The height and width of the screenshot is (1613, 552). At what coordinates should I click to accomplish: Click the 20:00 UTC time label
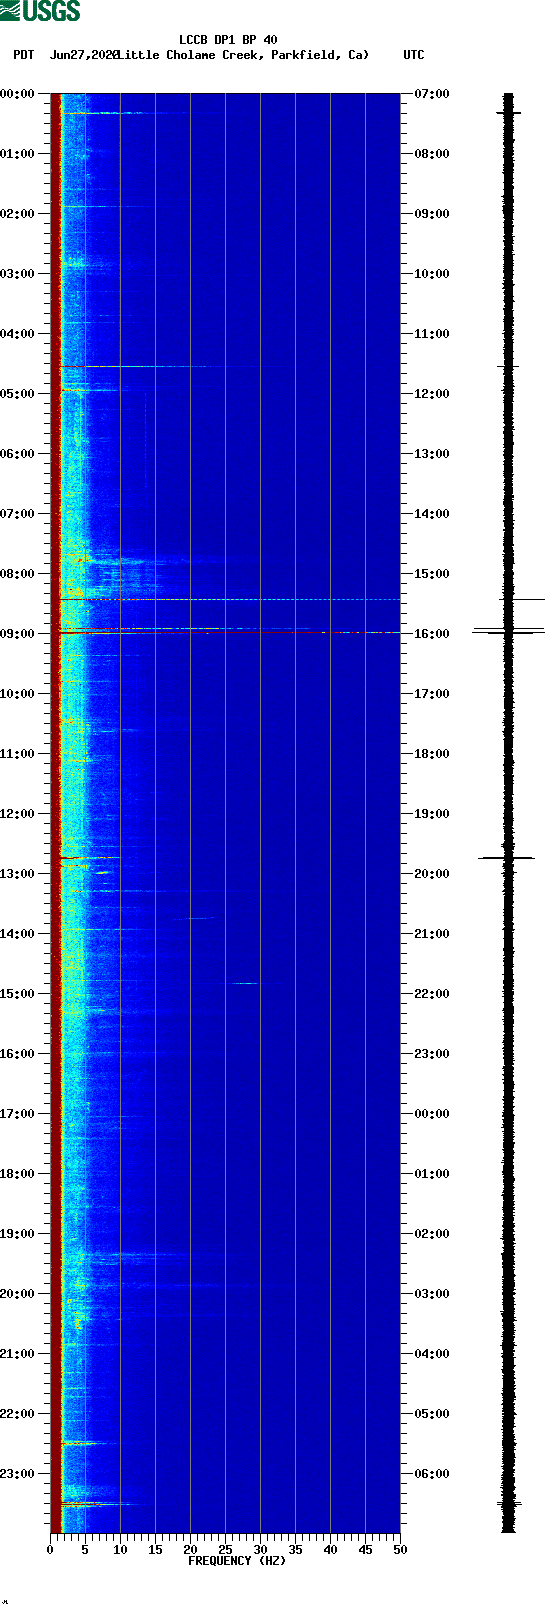pyautogui.click(x=432, y=874)
